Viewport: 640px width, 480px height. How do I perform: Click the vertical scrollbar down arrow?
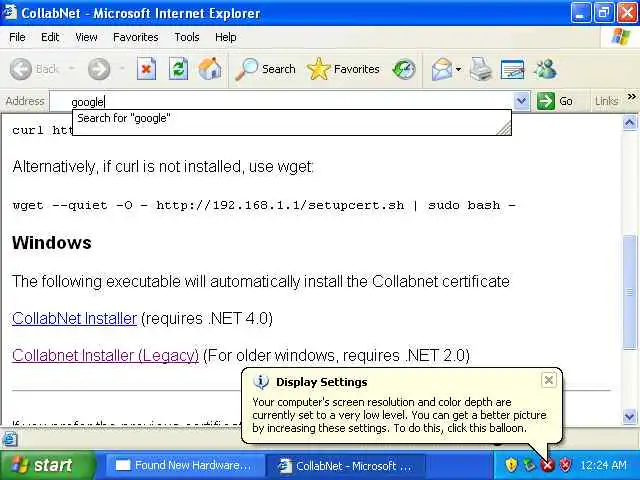point(629,416)
